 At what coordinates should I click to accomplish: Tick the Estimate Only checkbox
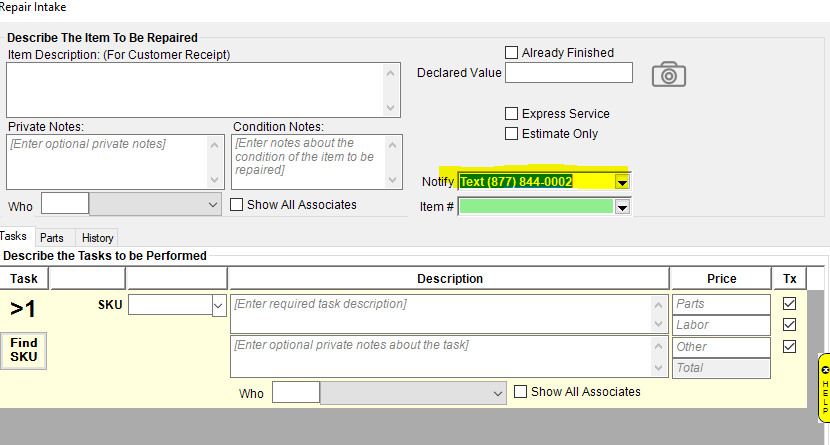pyautogui.click(x=512, y=134)
